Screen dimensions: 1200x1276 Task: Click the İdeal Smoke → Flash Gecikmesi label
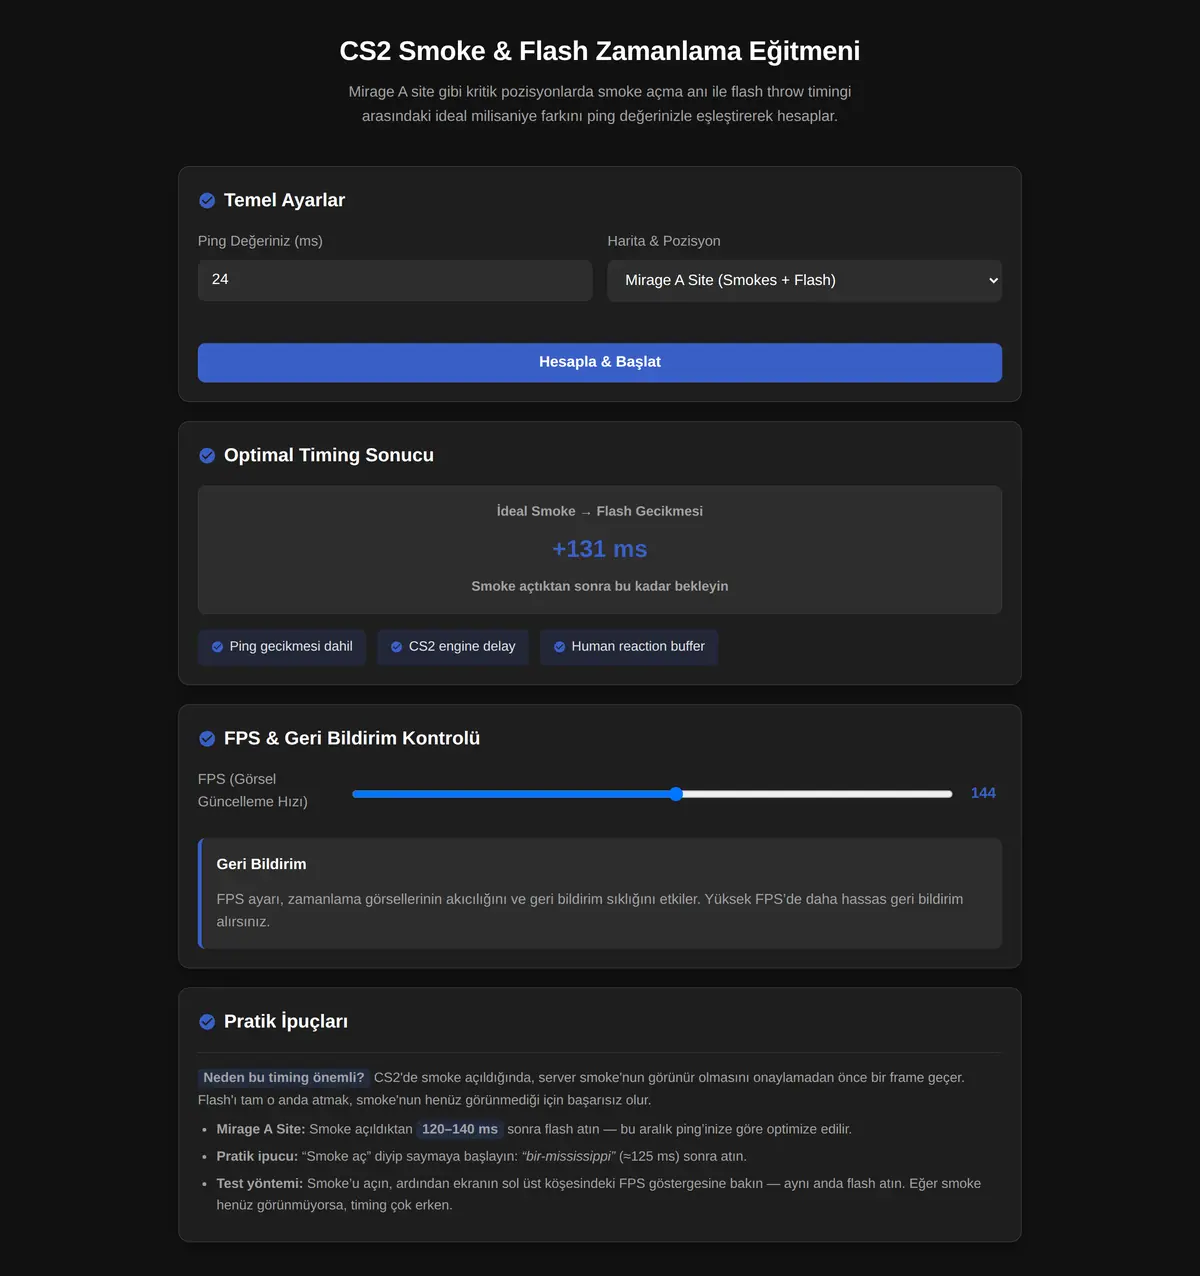[x=600, y=511]
